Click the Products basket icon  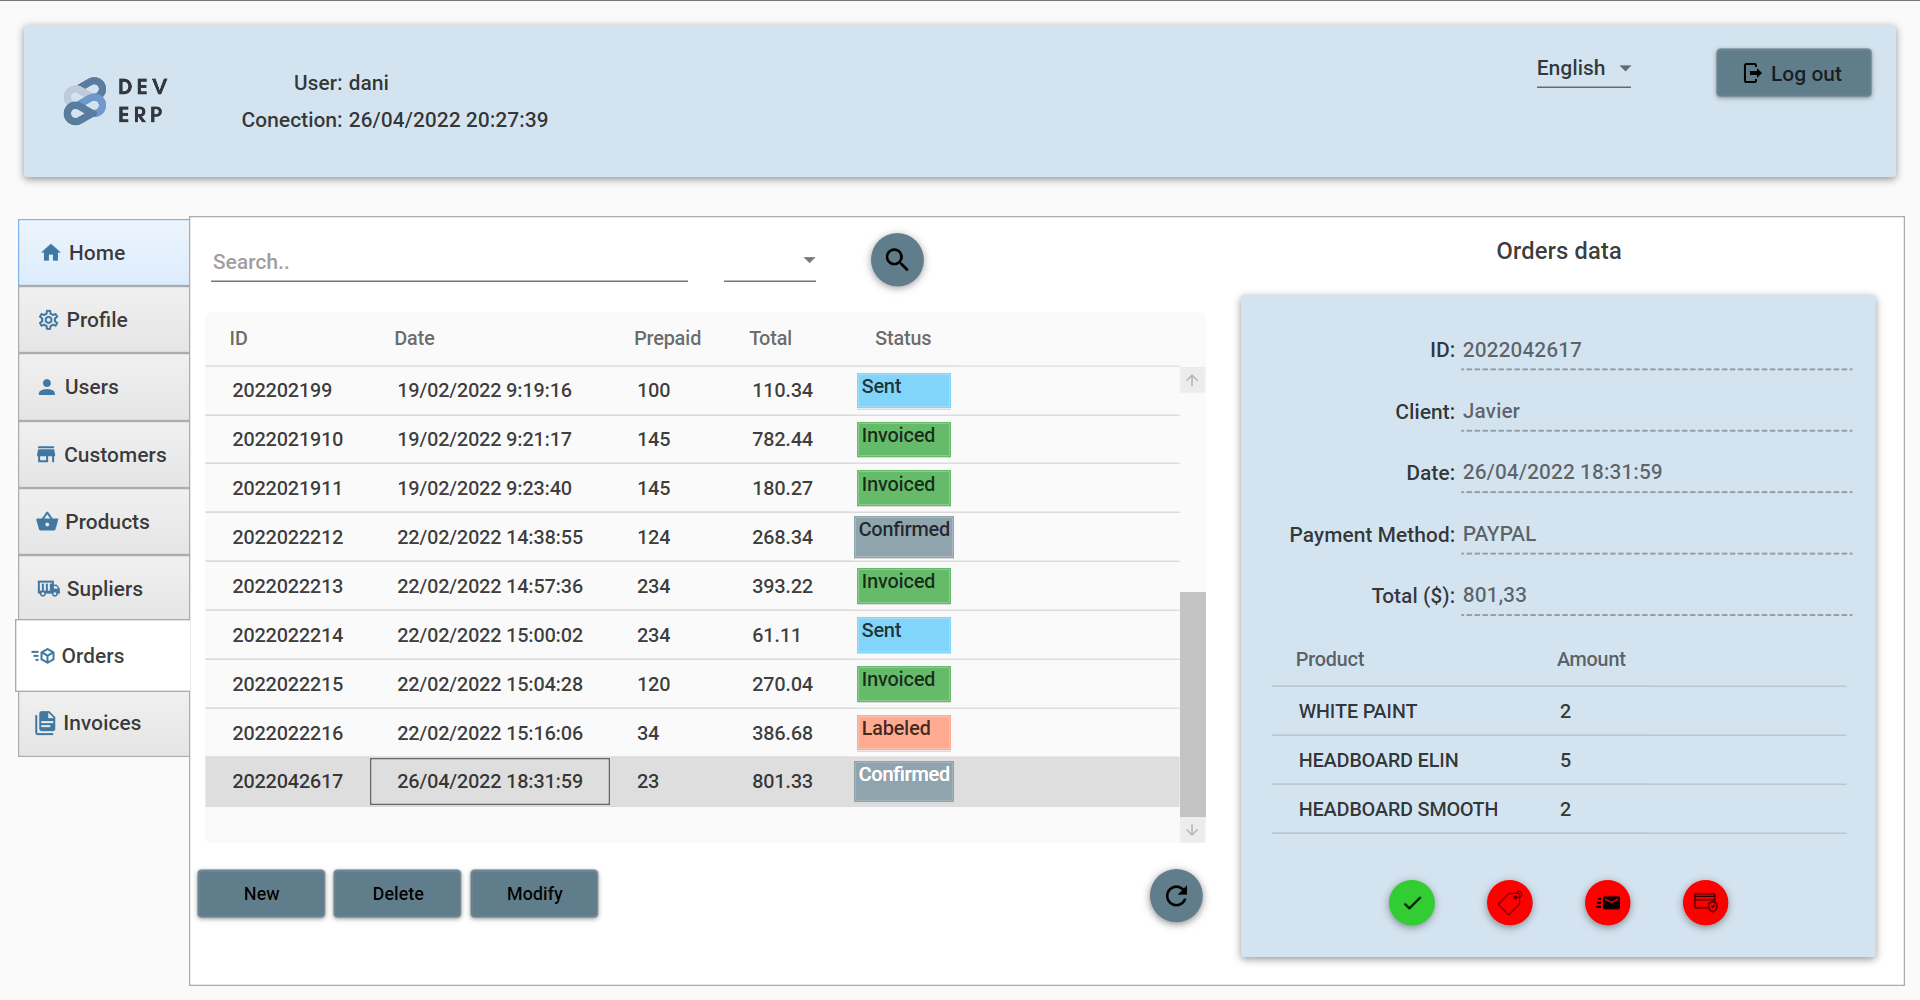[x=47, y=521]
